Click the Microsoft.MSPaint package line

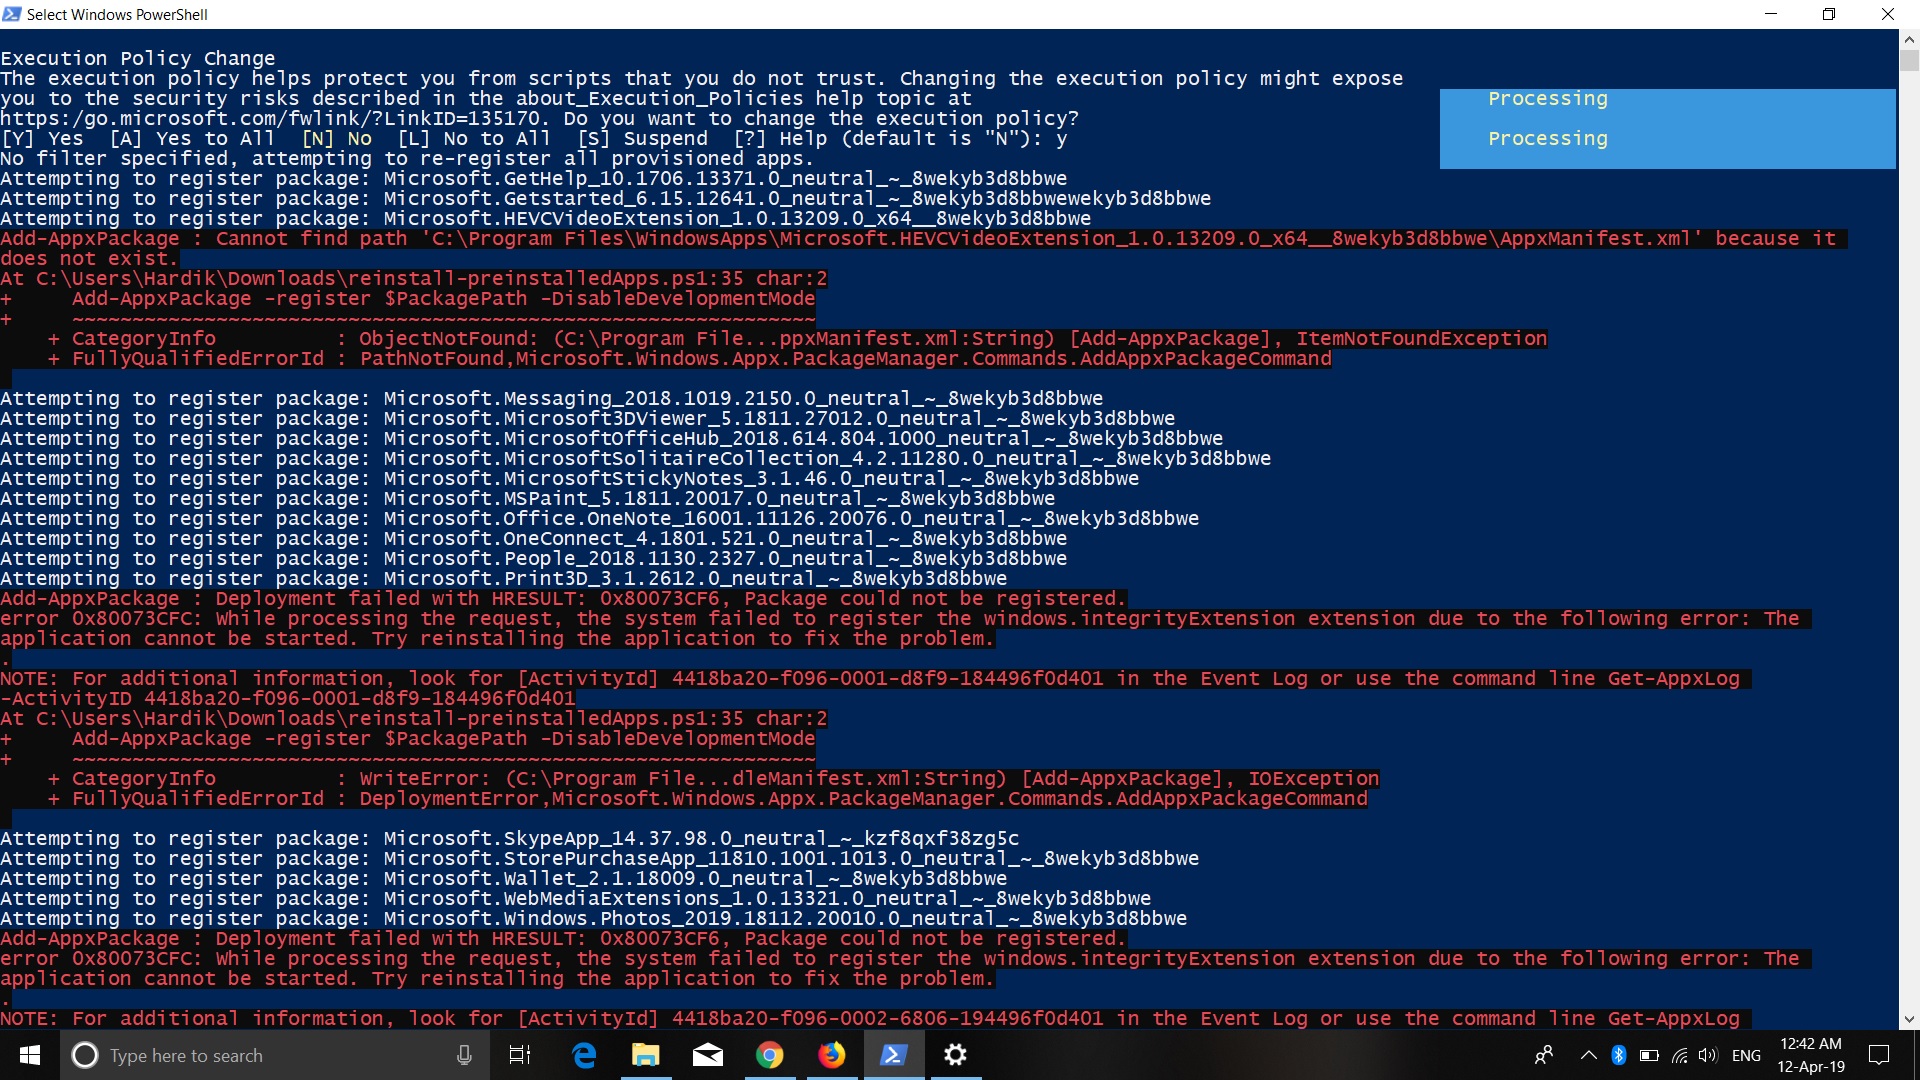[x=528, y=498]
